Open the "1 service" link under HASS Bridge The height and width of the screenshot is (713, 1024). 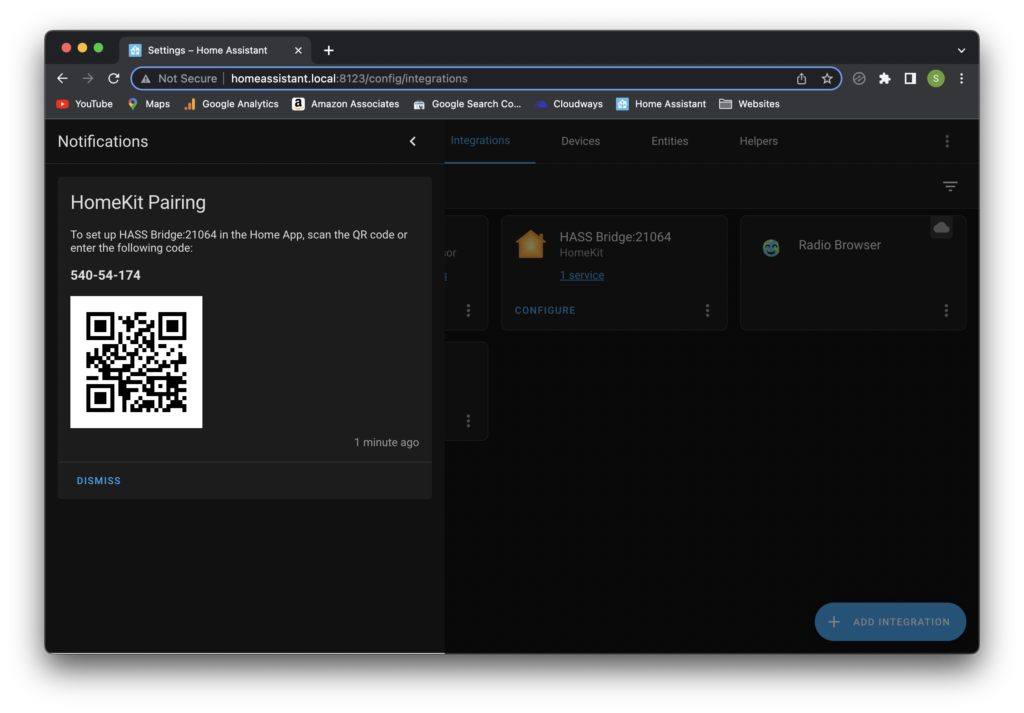click(581, 274)
